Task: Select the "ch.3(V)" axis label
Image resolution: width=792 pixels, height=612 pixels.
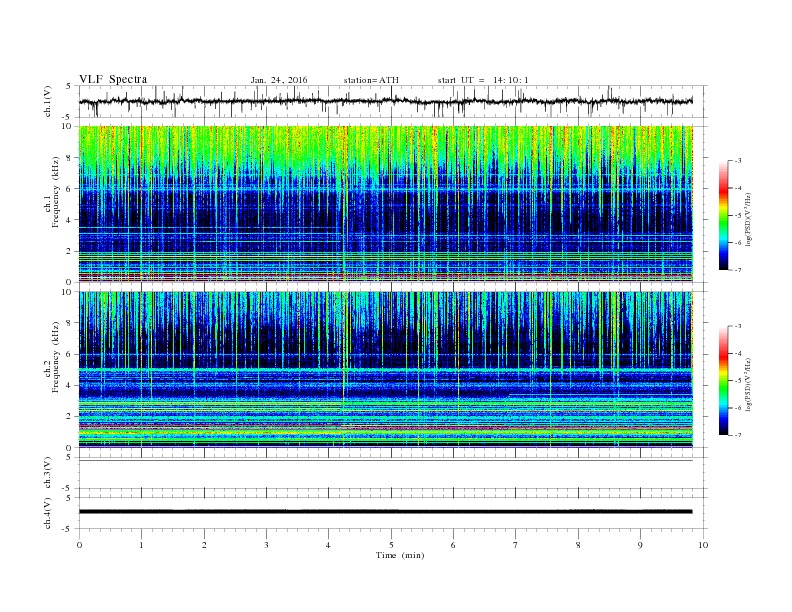Action: pos(48,473)
